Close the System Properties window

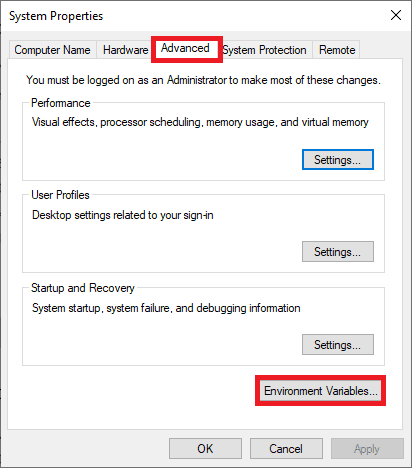[396, 15]
